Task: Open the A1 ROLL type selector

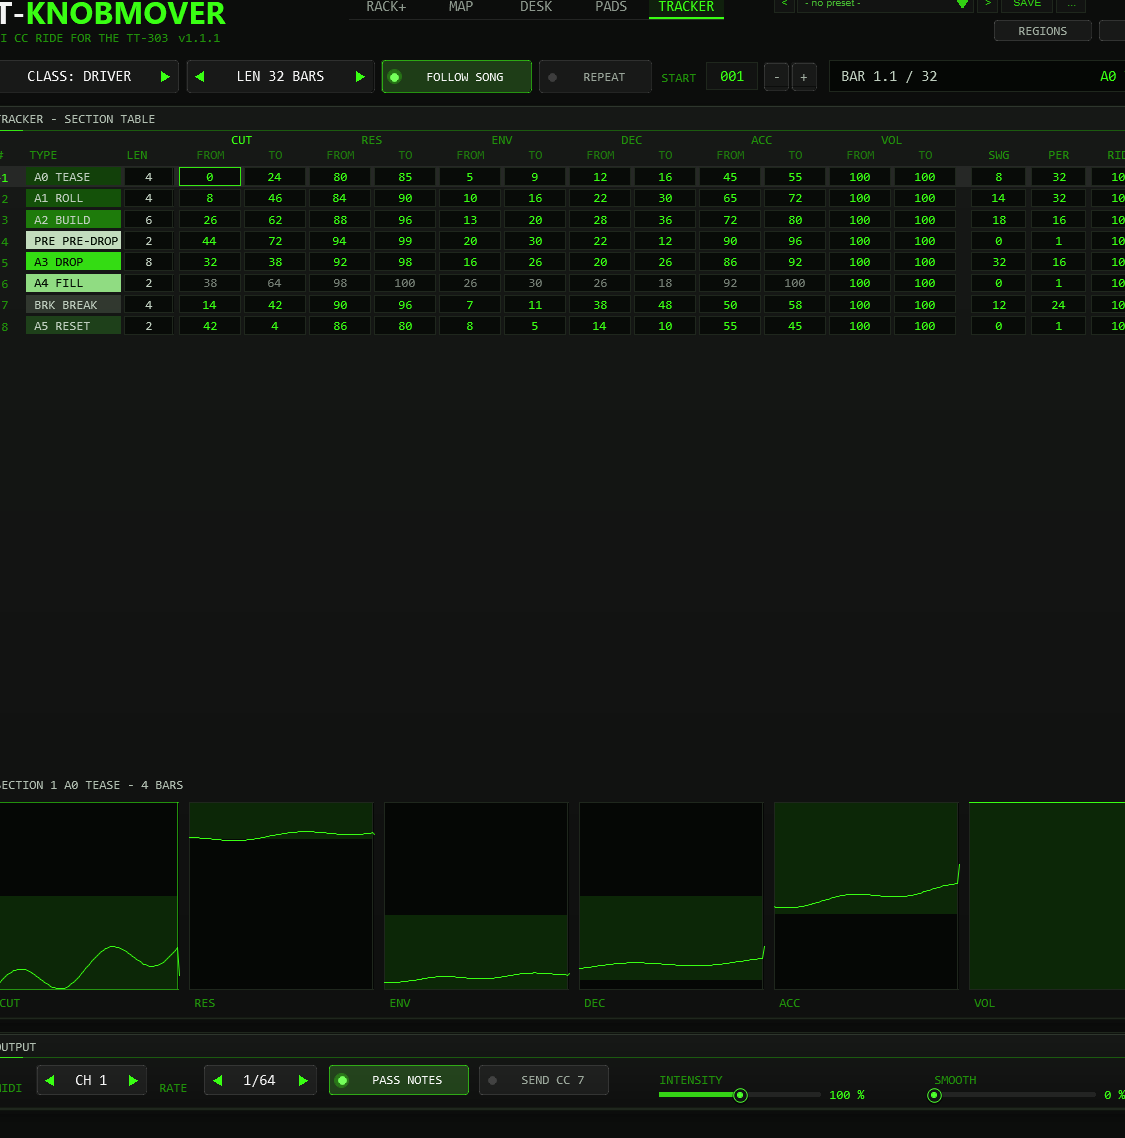Action: pyautogui.click(x=73, y=198)
